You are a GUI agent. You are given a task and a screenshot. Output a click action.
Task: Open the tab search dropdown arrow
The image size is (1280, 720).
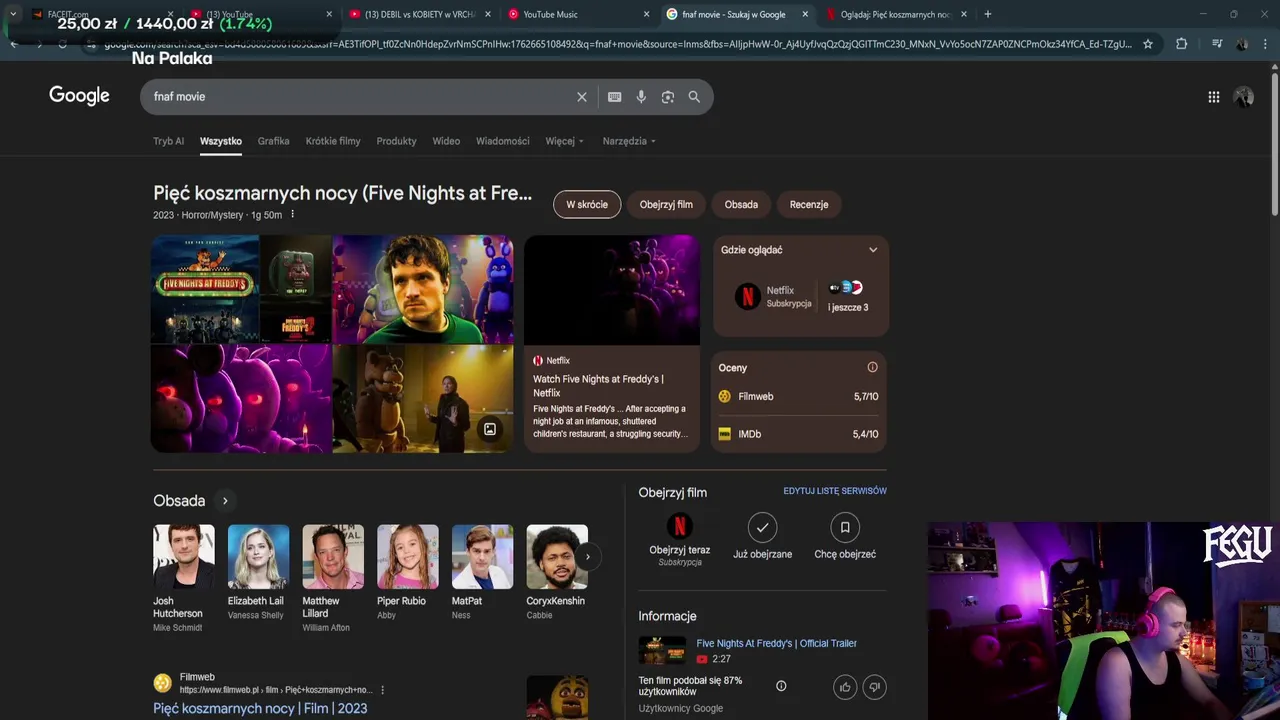pos(13,14)
